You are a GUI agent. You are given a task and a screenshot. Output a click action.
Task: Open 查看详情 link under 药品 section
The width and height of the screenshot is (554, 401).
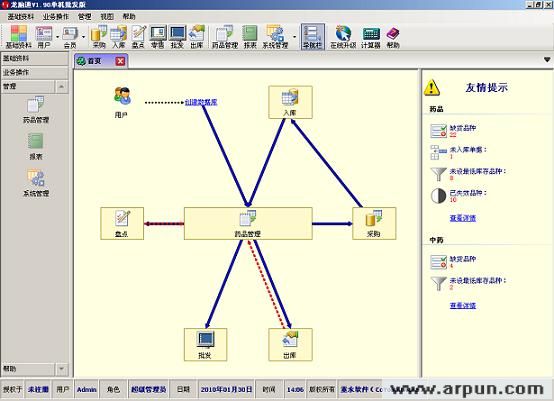[x=462, y=218]
